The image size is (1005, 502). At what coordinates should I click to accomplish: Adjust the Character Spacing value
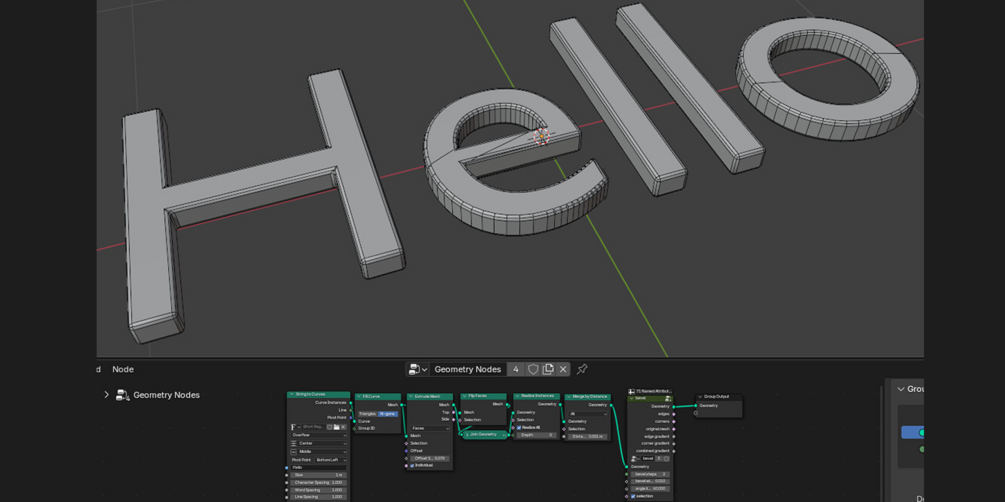click(x=319, y=483)
